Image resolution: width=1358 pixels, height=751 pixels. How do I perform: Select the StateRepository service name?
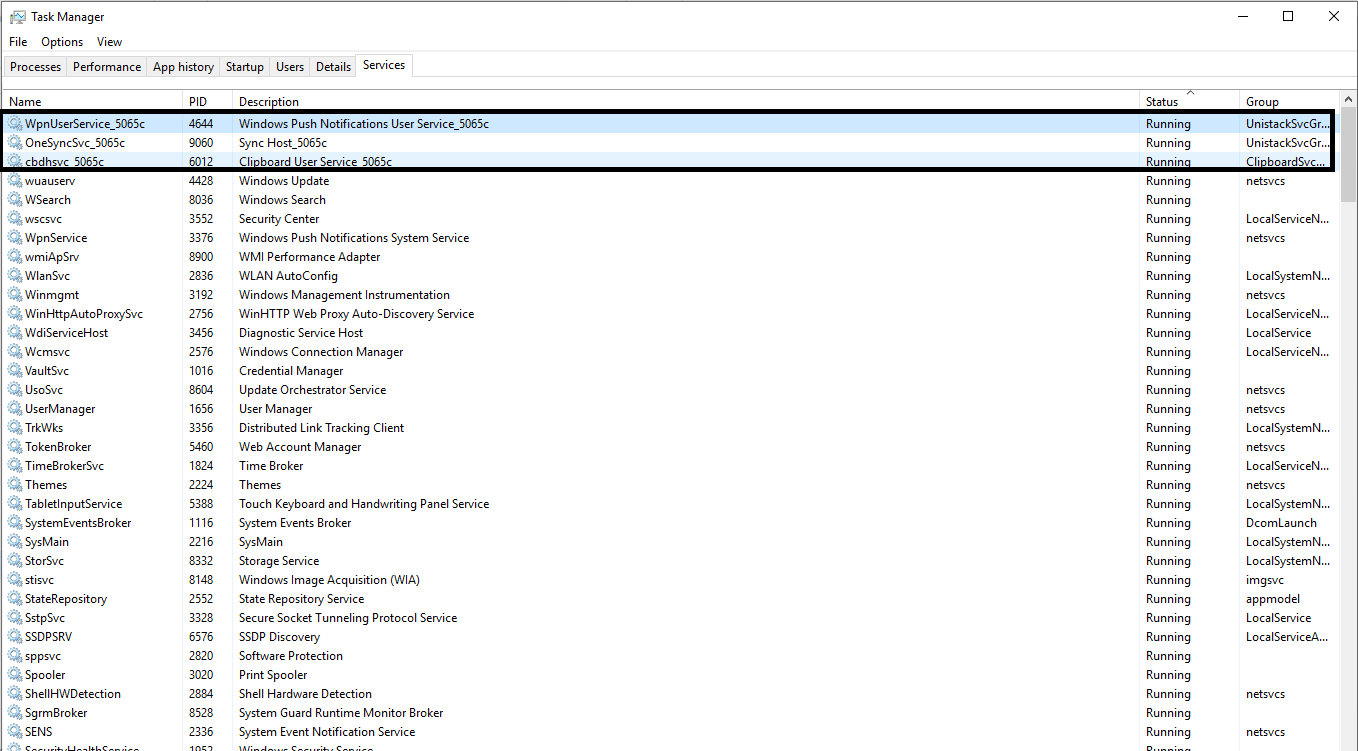pyautogui.click(x=66, y=599)
